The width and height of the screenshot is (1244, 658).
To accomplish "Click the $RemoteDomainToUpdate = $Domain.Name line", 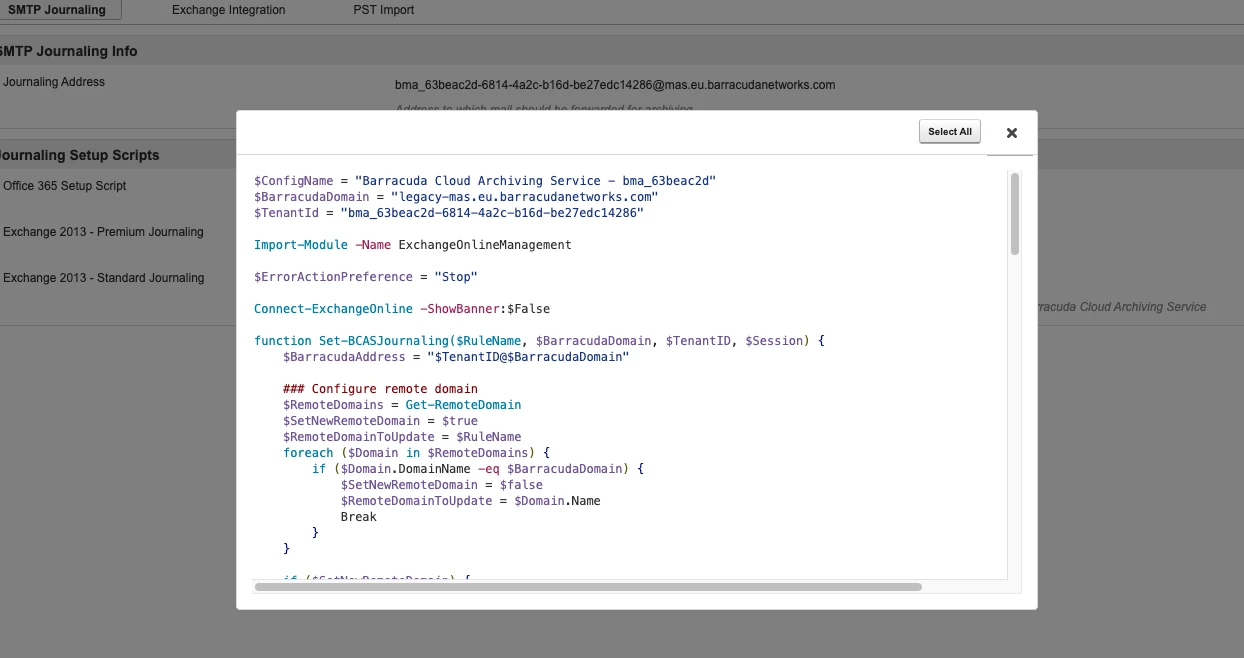I will point(471,501).
